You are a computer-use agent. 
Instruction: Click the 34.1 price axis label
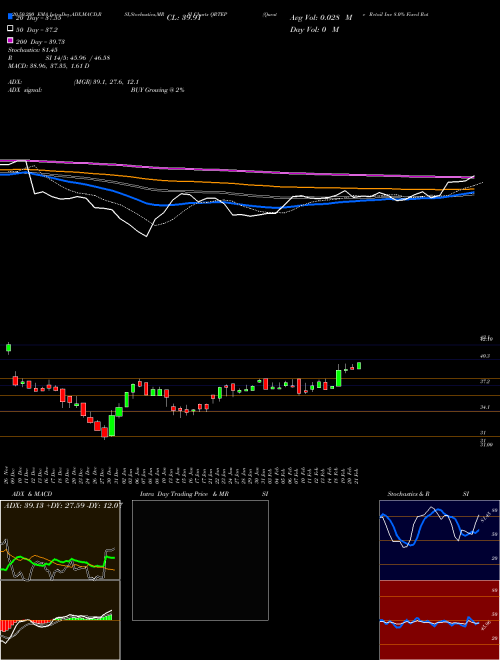click(485, 407)
